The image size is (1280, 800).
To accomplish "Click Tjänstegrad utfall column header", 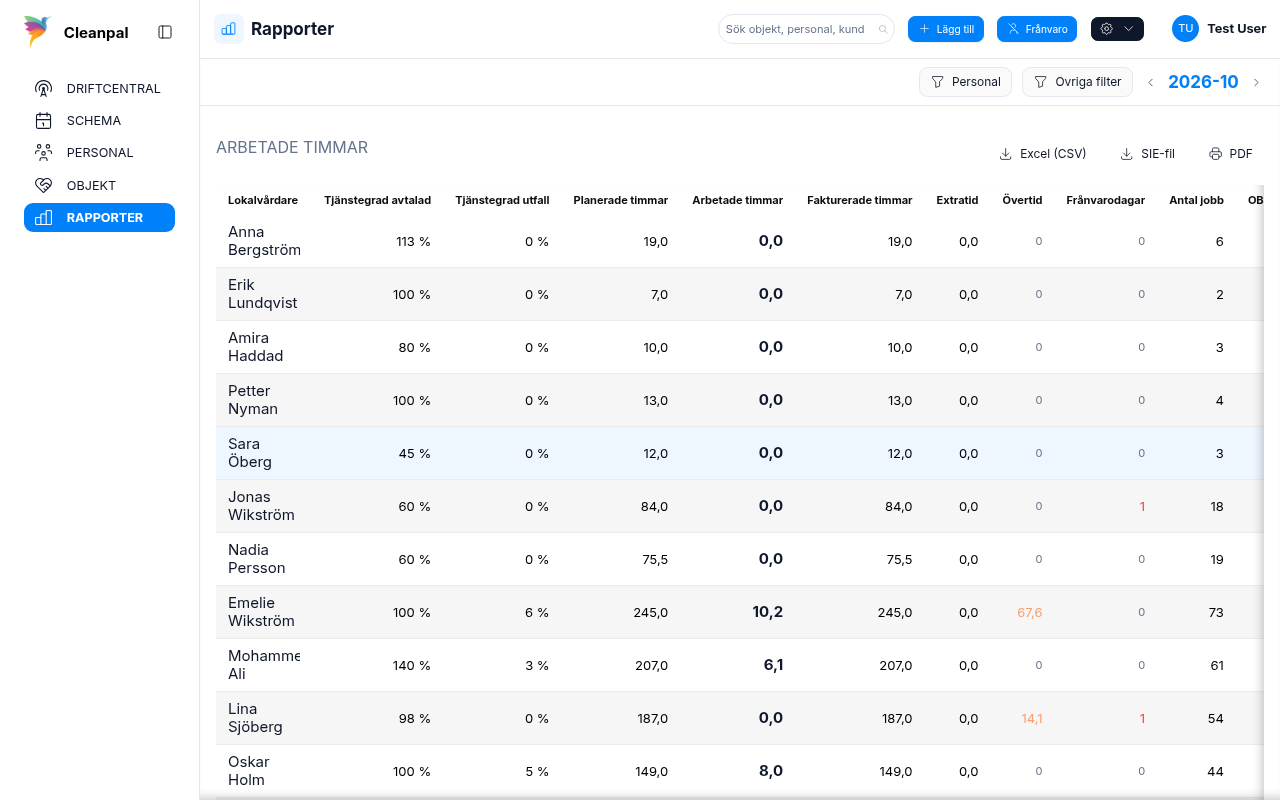I will coord(502,200).
